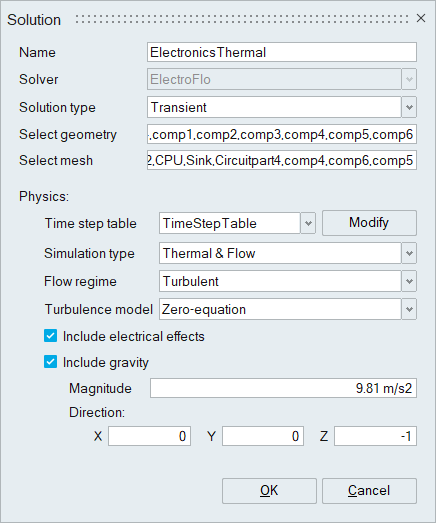Click the Select mesh field
Viewport: 436px width, 523px height.
[x=282, y=160]
